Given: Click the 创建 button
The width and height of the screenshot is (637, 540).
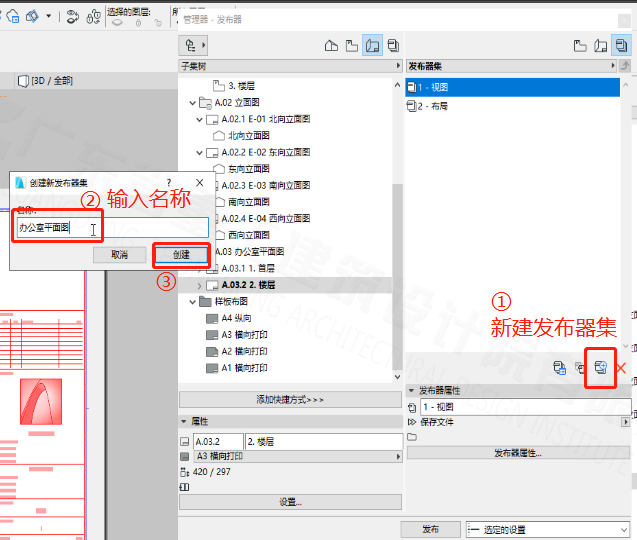Looking at the screenshot, I should tap(181, 255).
